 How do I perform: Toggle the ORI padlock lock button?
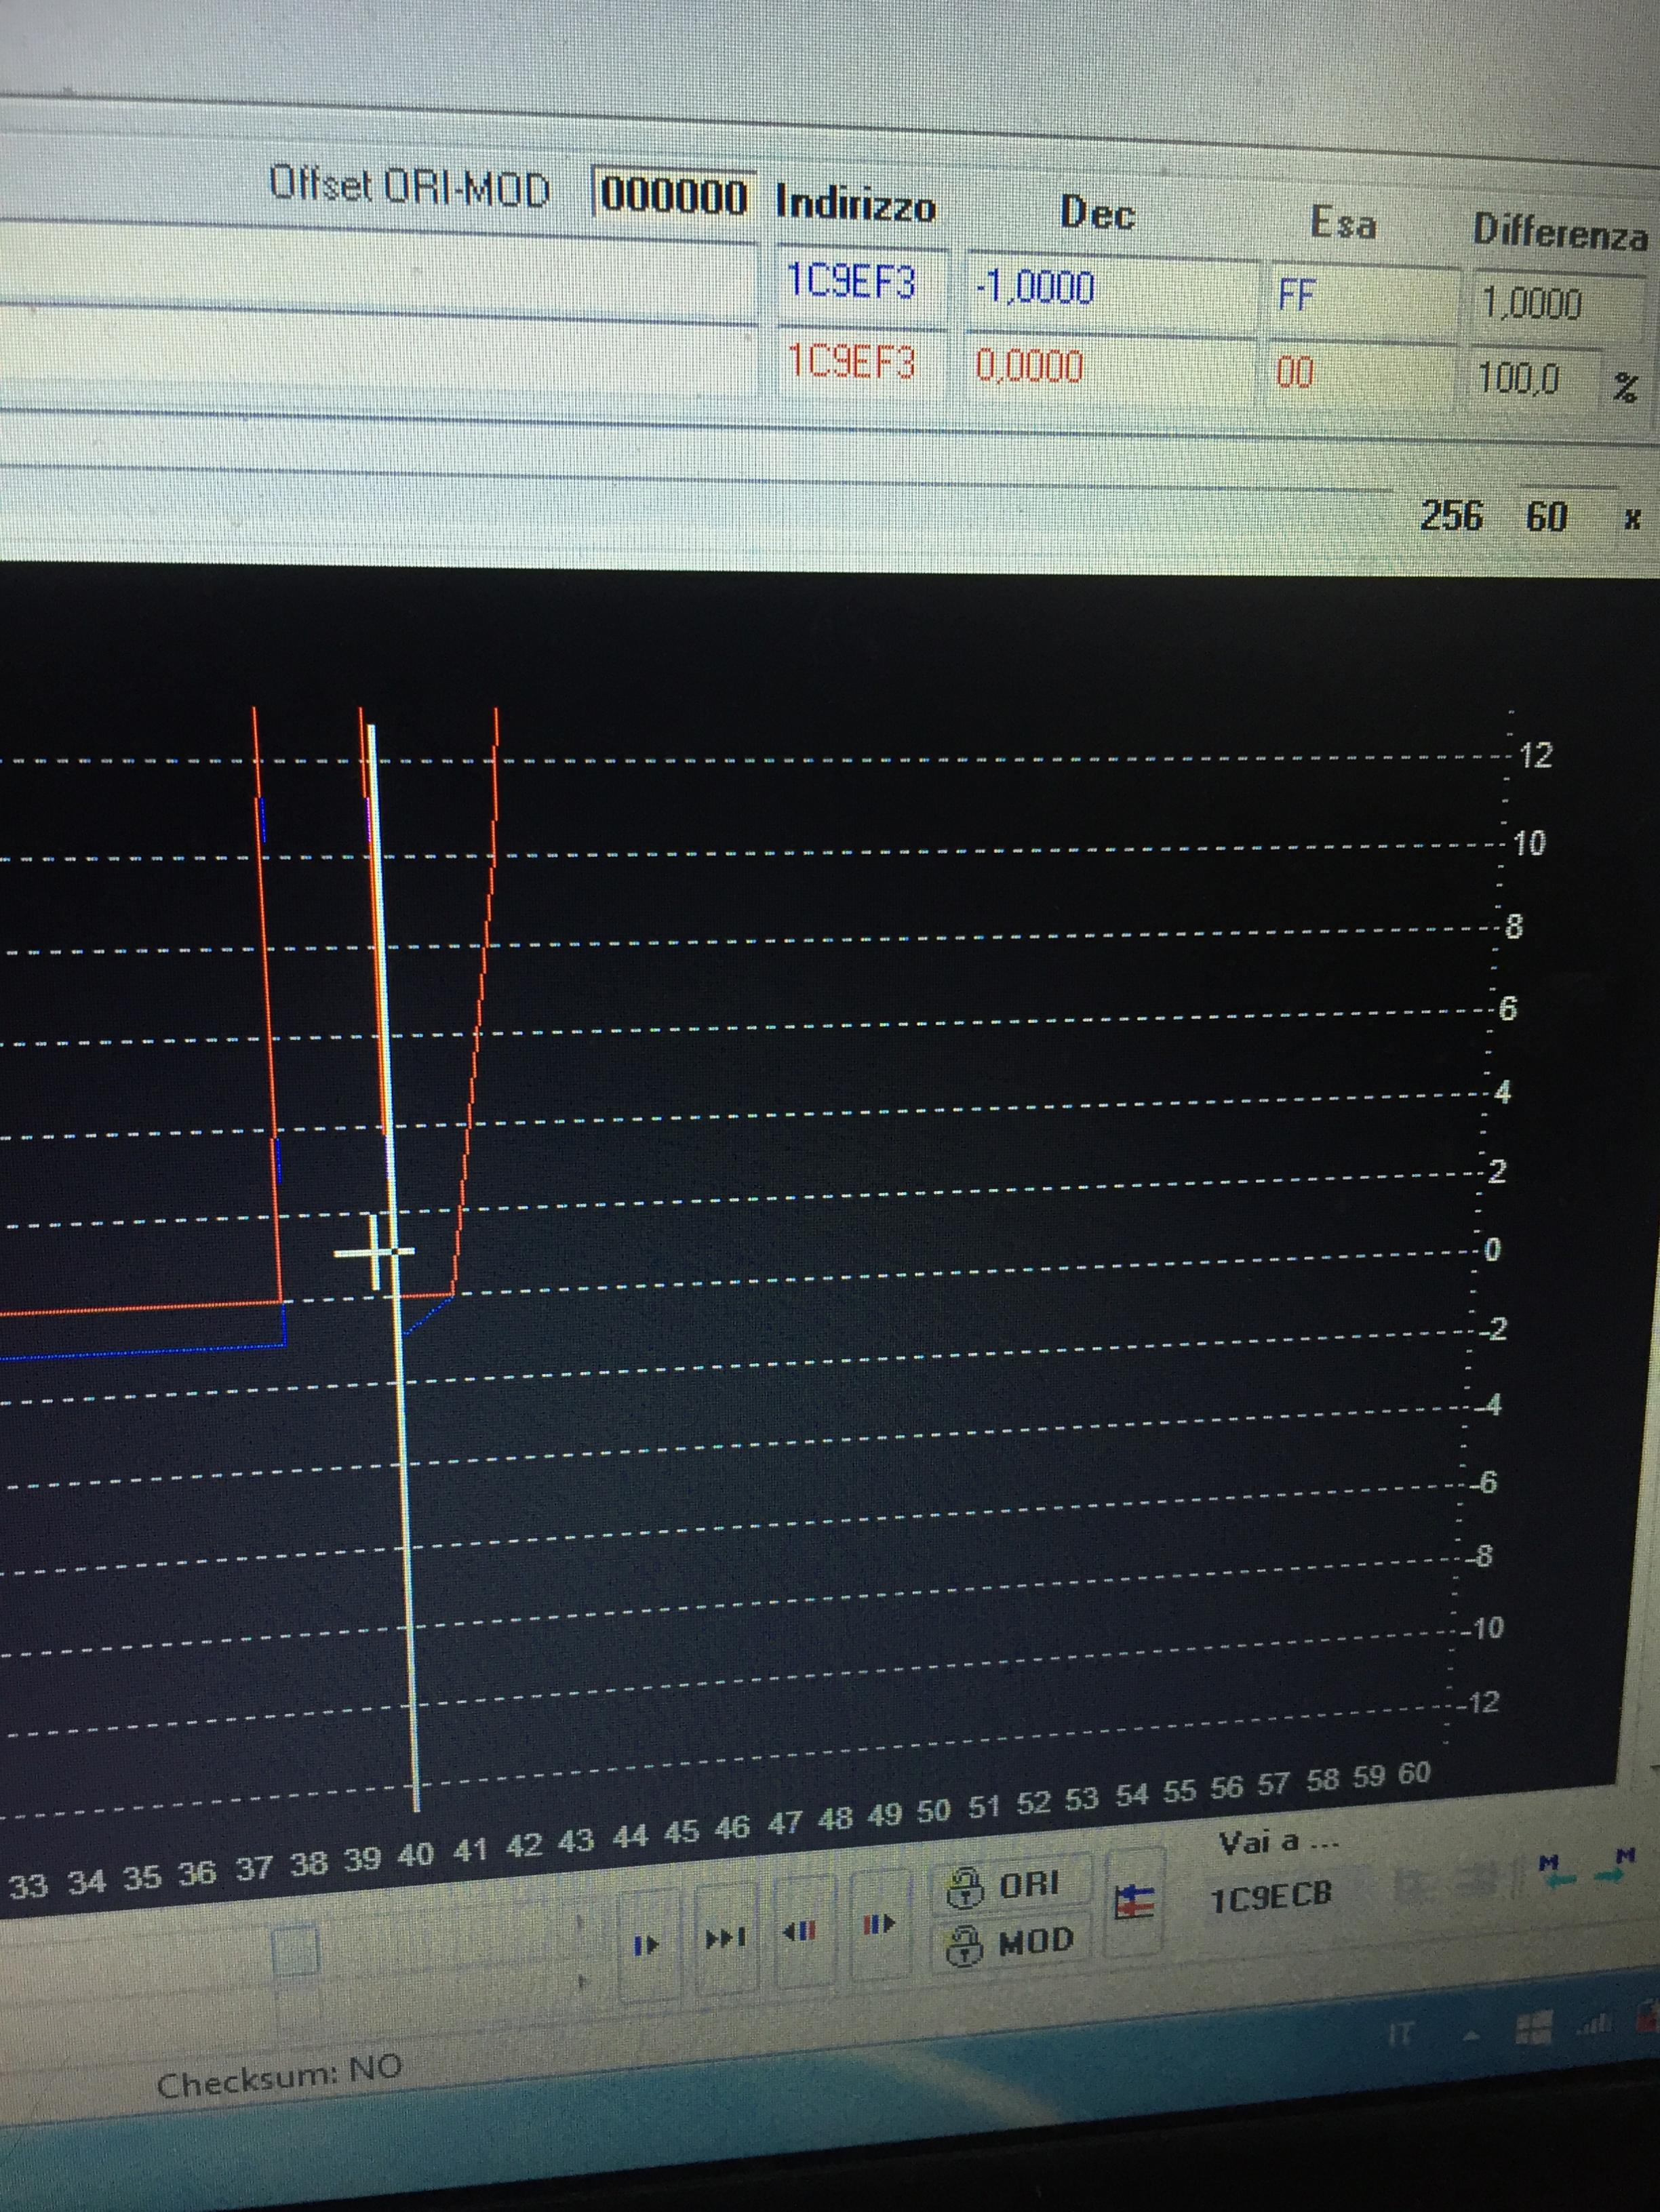(x=1005, y=1886)
